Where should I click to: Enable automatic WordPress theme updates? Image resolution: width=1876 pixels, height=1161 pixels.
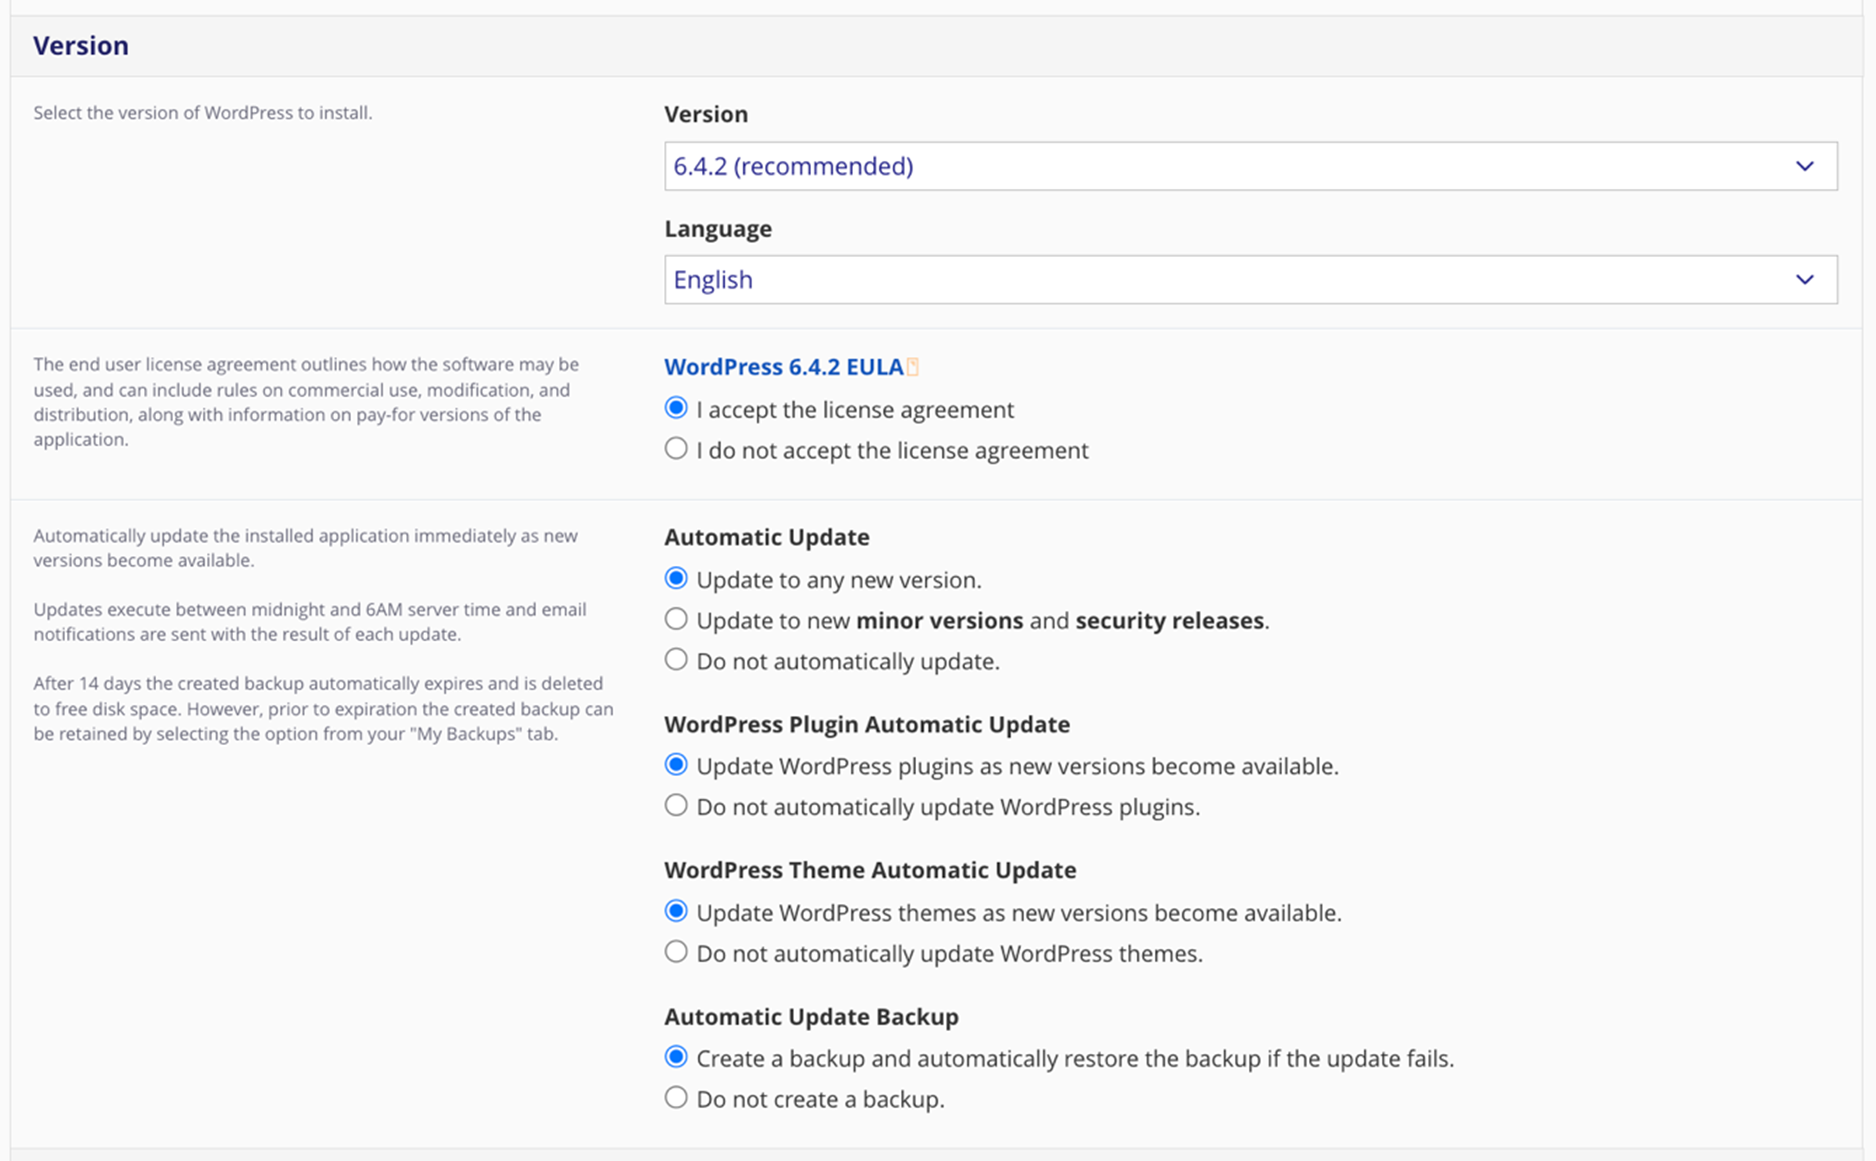pyautogui.click(x=676, y=912)
